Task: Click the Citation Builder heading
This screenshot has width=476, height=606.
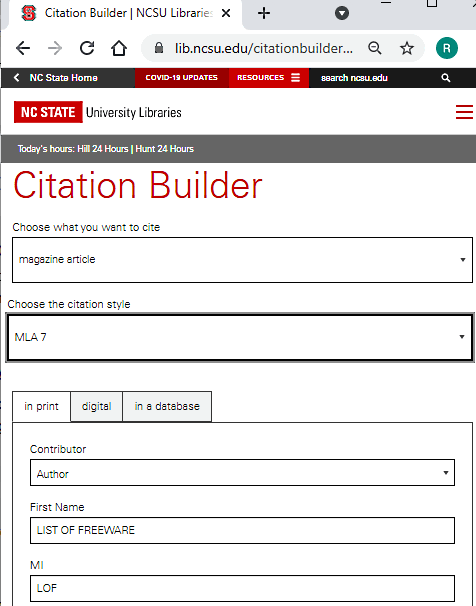Action: (x=138, y=186)
